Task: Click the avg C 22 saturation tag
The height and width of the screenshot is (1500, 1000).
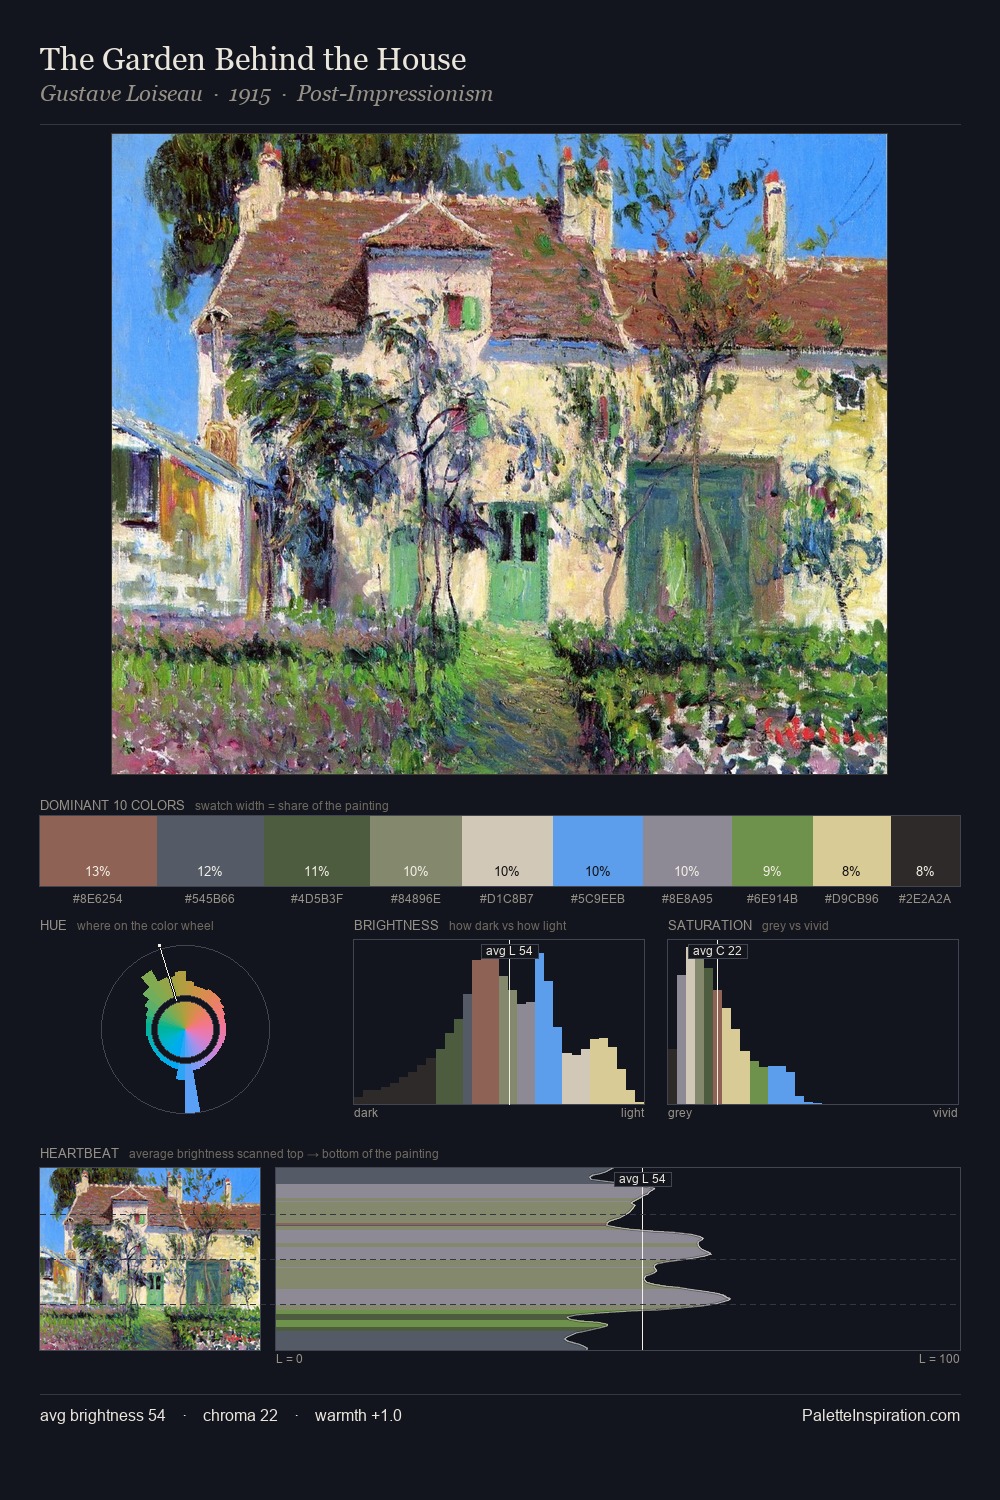Action: click(717, 950)
